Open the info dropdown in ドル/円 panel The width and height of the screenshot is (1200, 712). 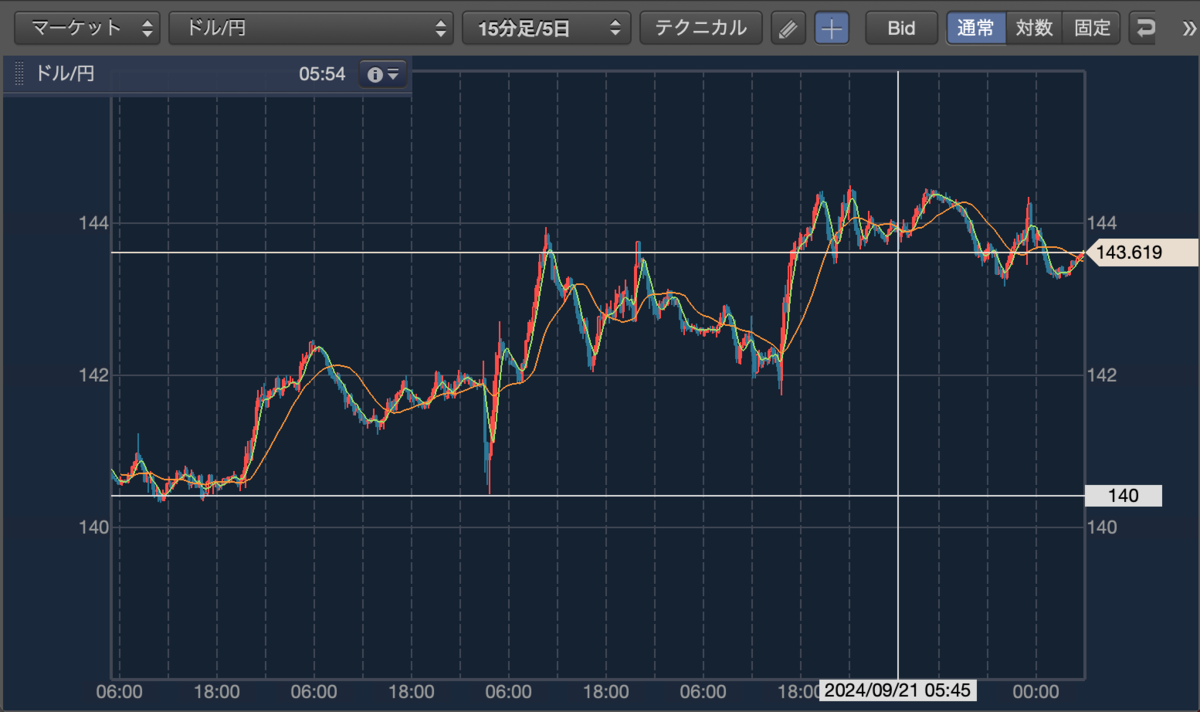383,74
